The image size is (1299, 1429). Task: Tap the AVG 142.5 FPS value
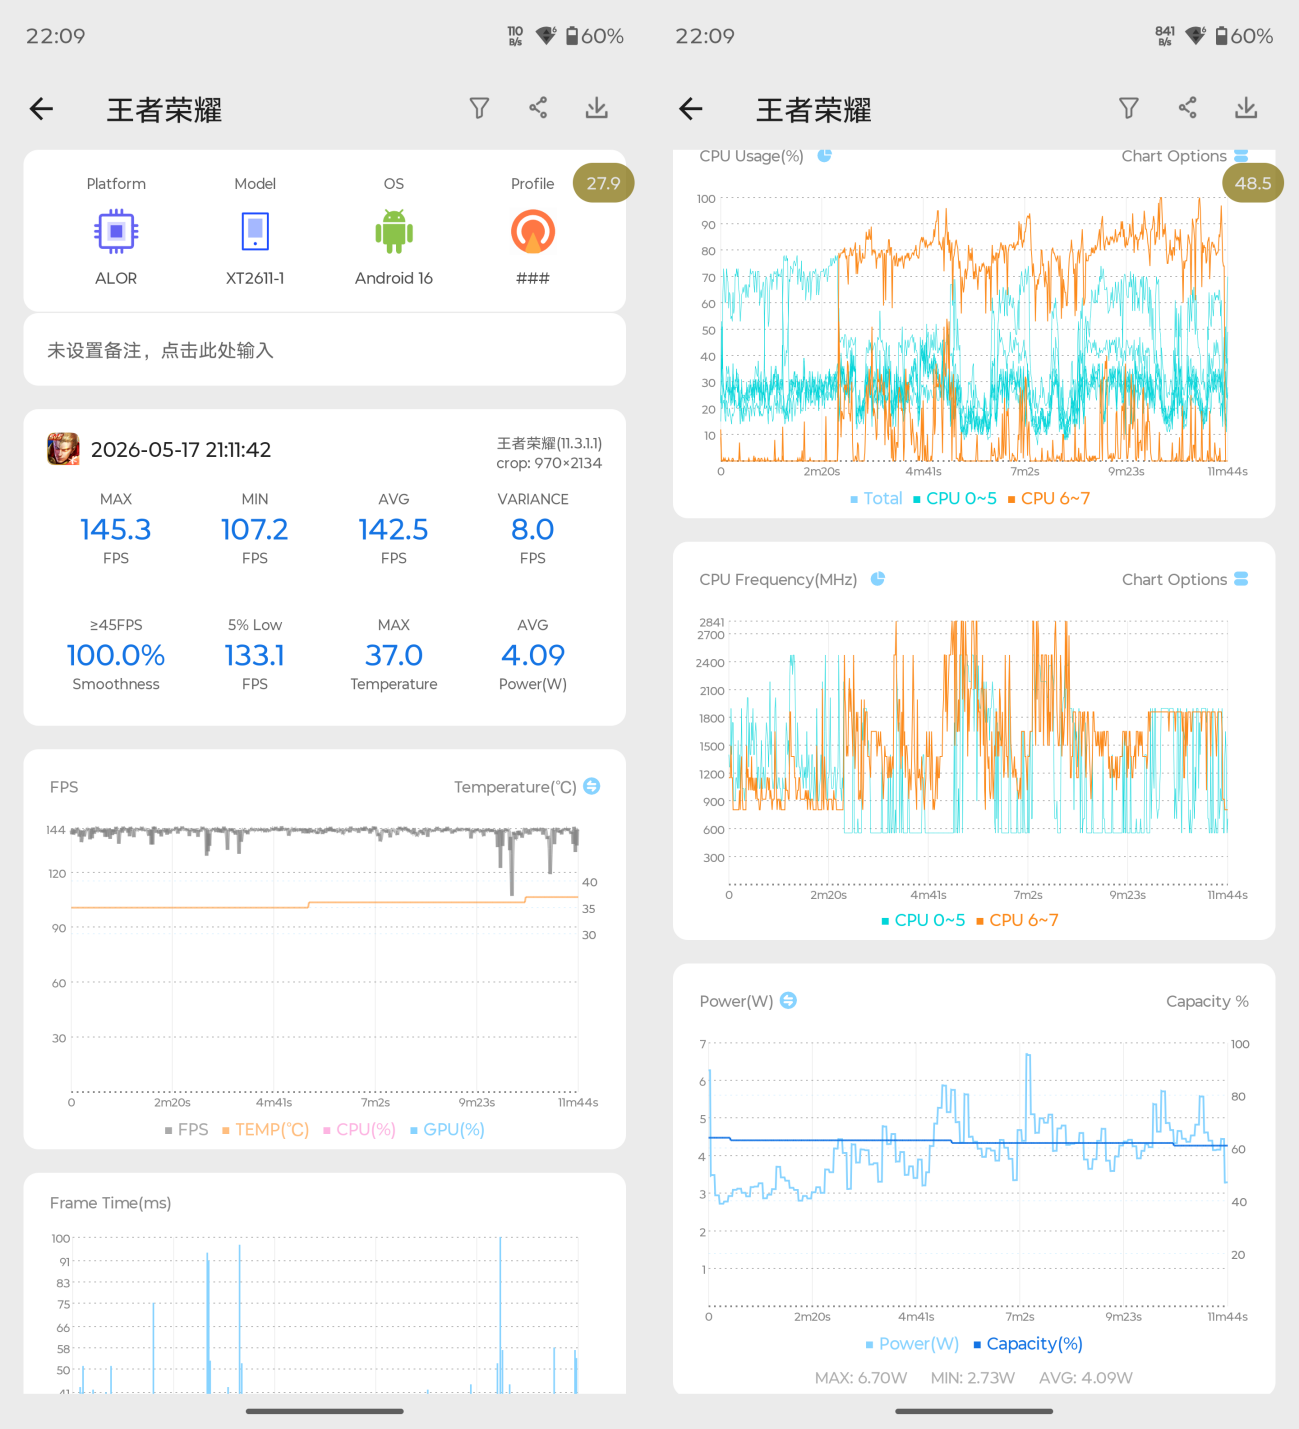coord(394,529)
